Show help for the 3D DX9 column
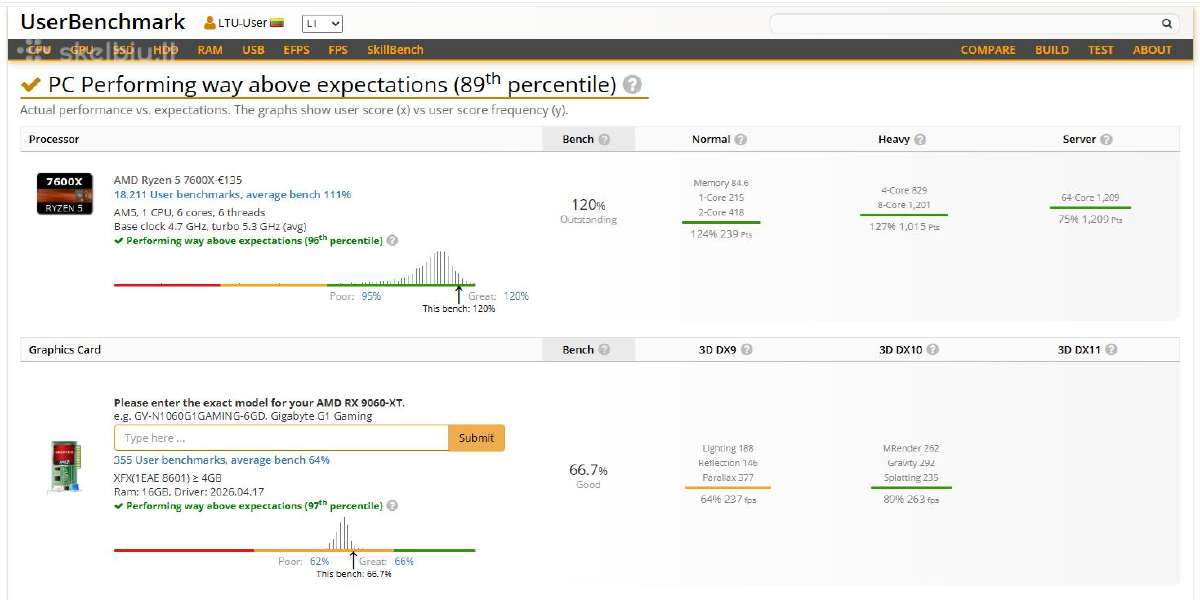The width and height of the screenshot is (1200, 600). 747,350
